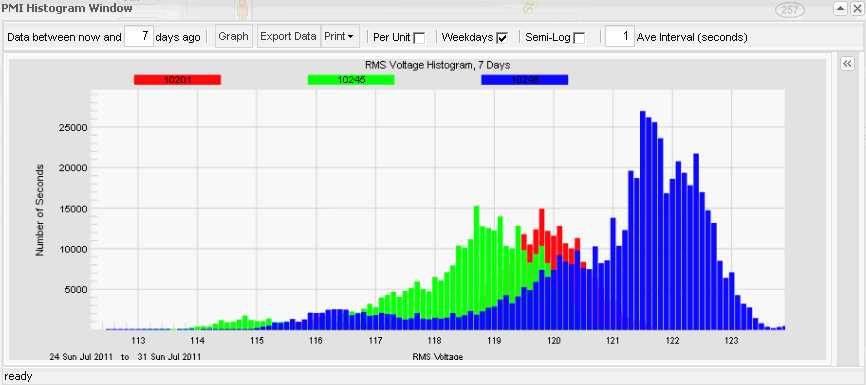Click the RMS Voltage axis label

437,356
